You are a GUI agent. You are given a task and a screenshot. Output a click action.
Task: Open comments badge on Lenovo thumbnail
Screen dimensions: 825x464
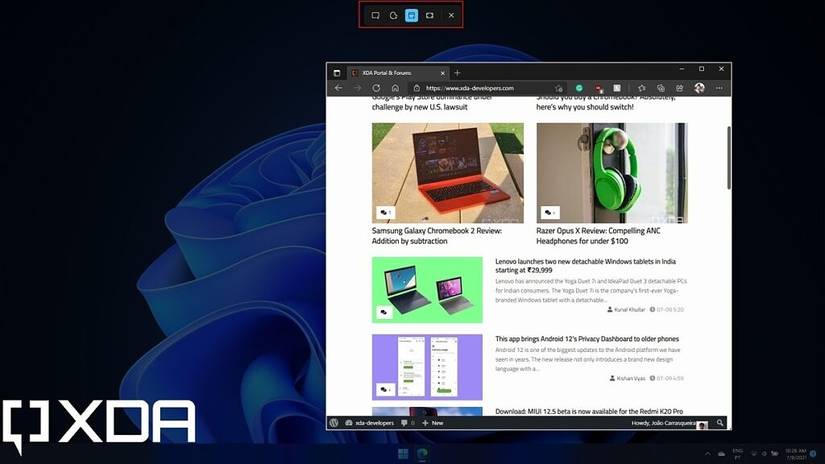click(385, 312)
